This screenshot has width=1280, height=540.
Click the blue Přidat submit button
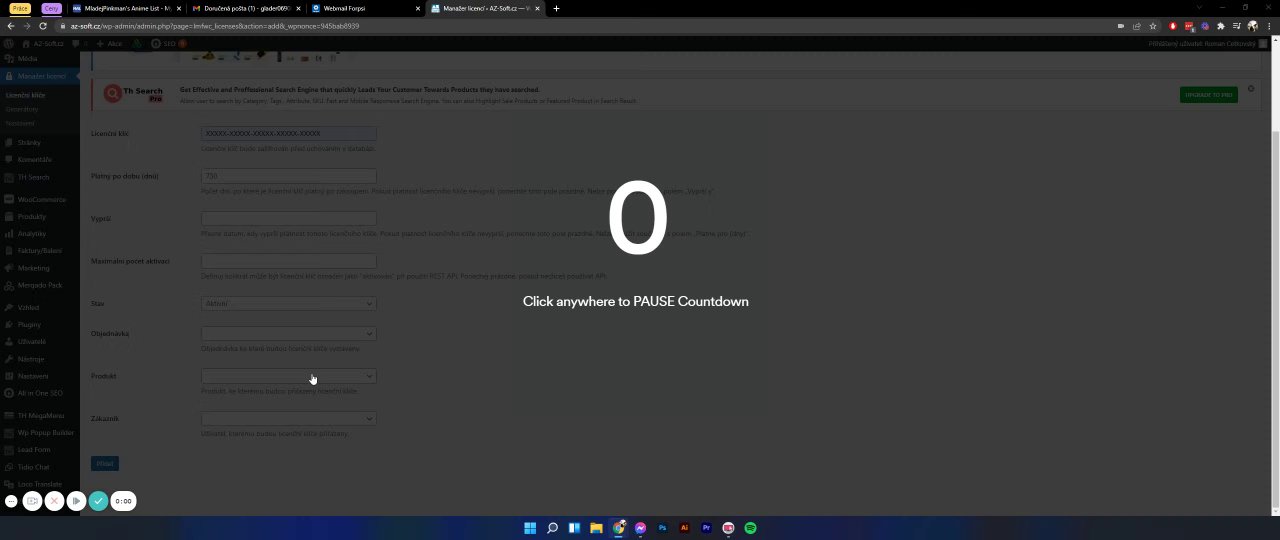[105, 463]
